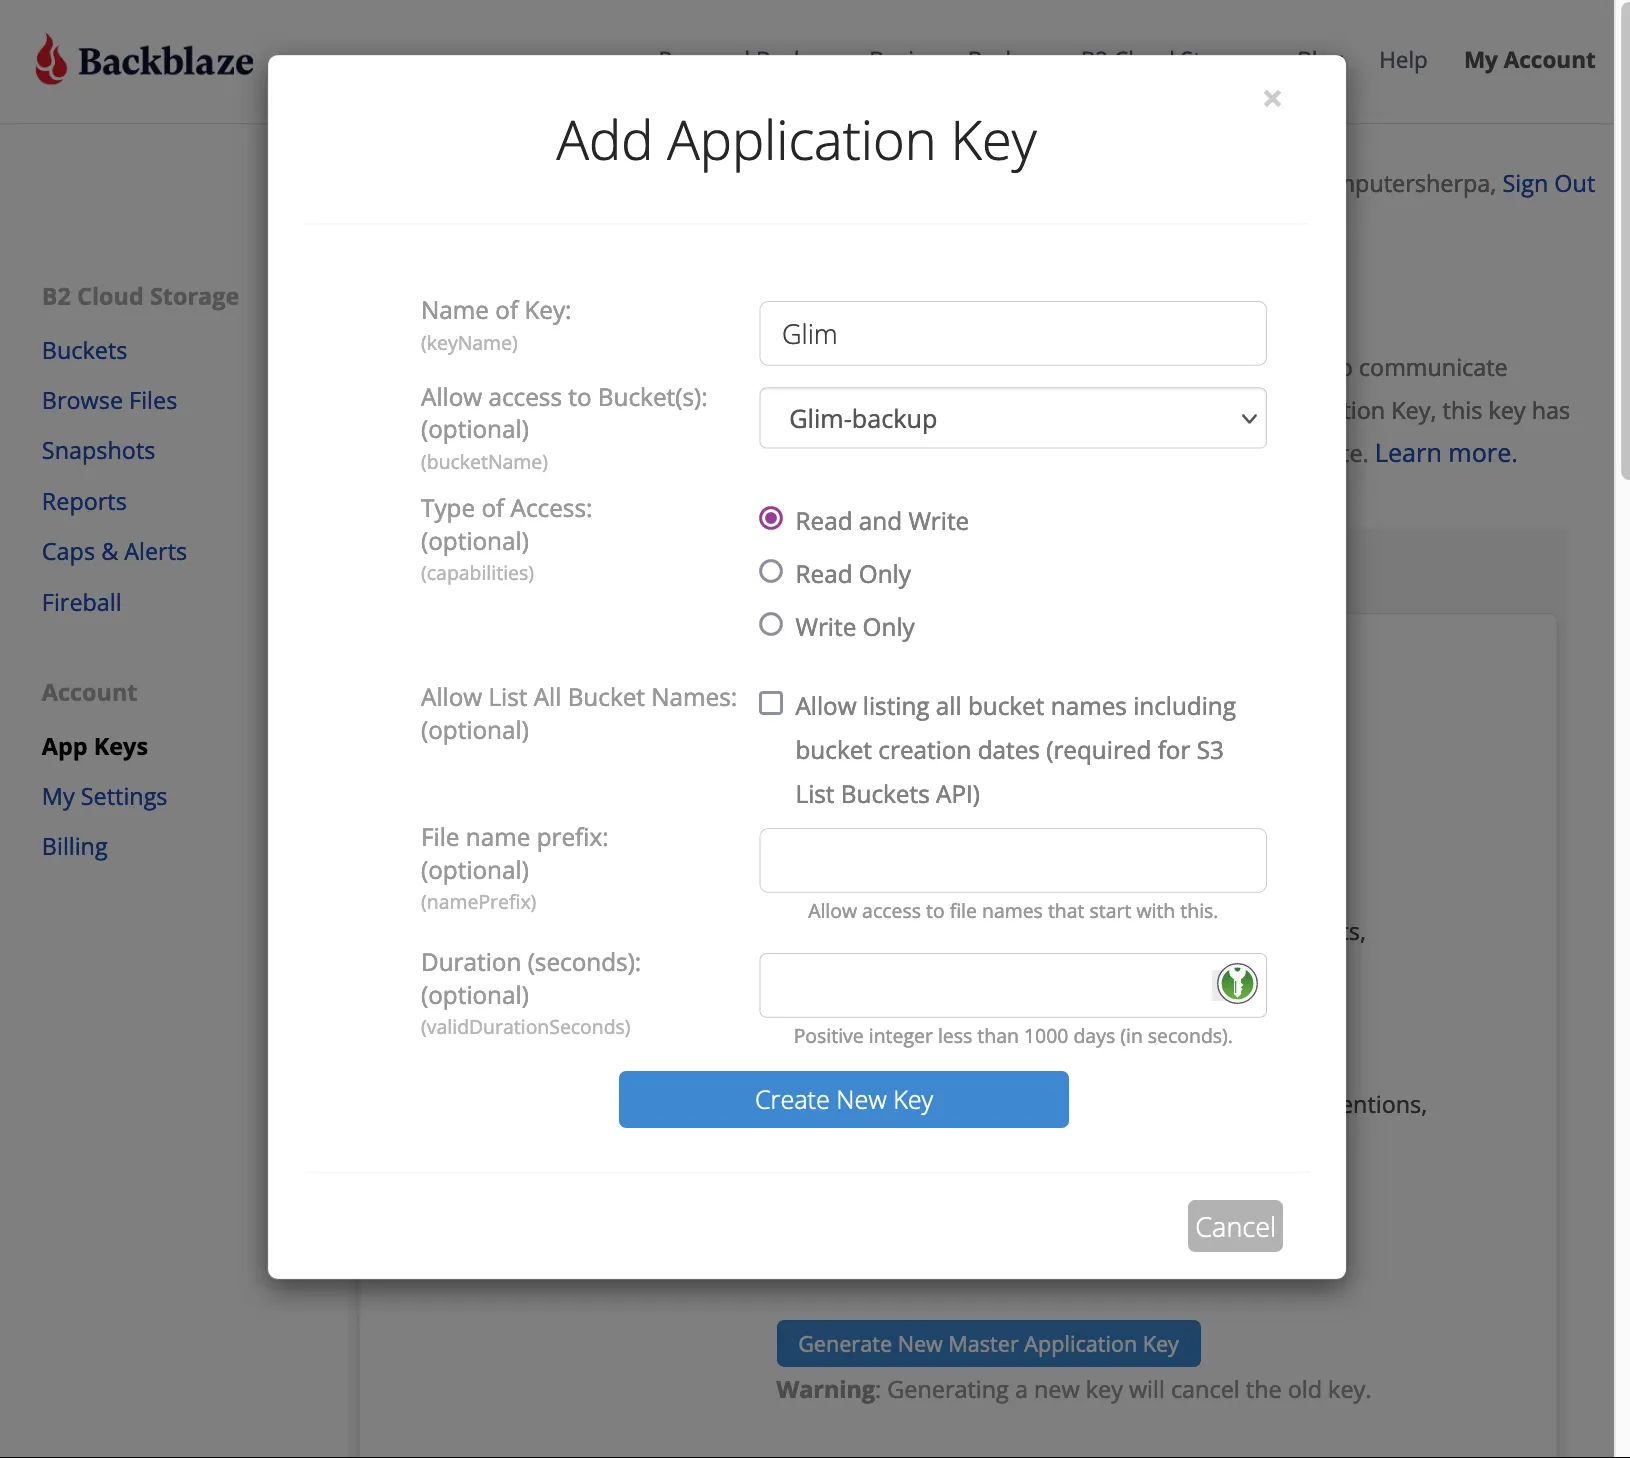Open the Help menu
Image resolution: width=1630 pixels, height=1458 pixels.
click(1402, 60)
